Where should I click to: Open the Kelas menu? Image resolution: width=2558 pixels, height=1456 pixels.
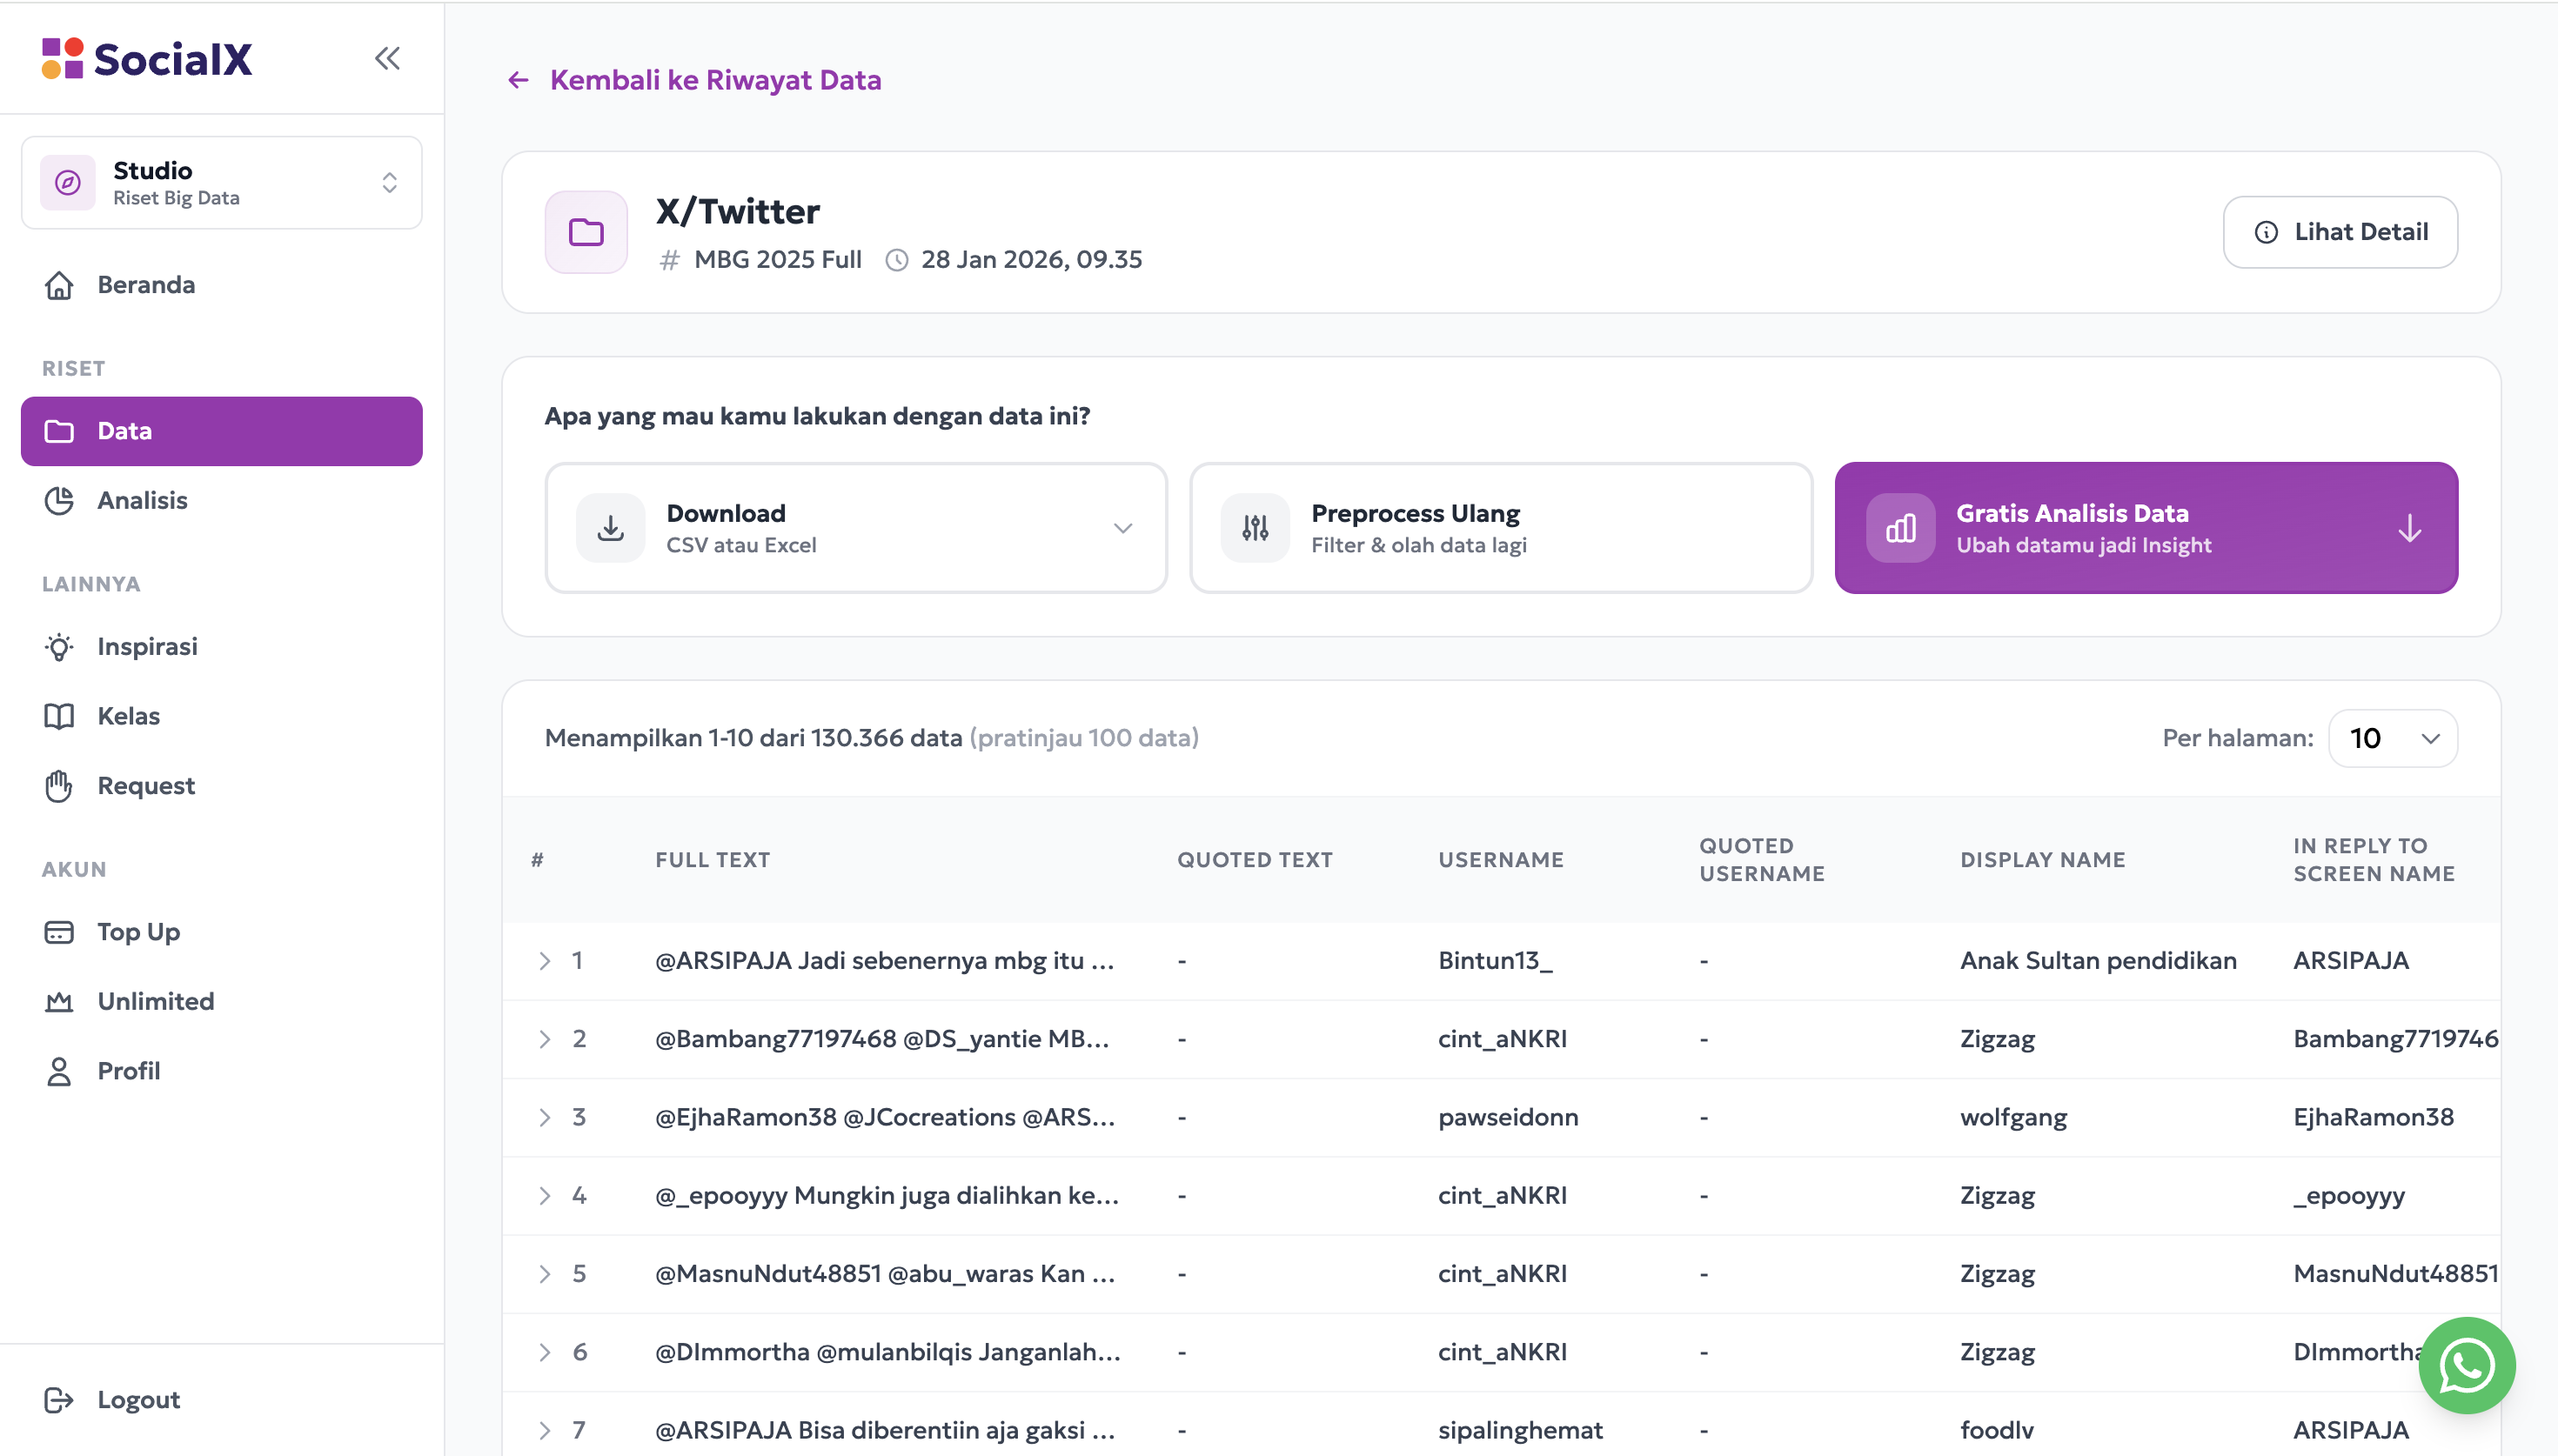click(x=222, y=716)
